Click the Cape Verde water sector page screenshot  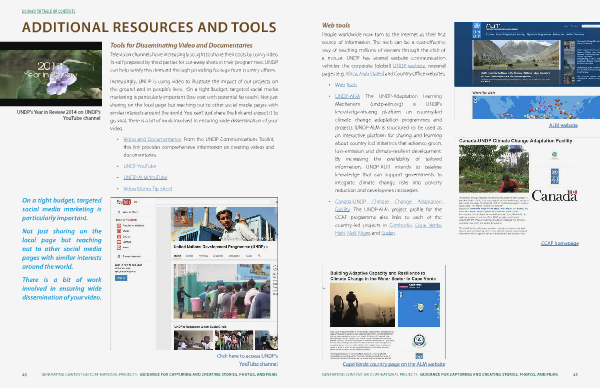(384, 312)
